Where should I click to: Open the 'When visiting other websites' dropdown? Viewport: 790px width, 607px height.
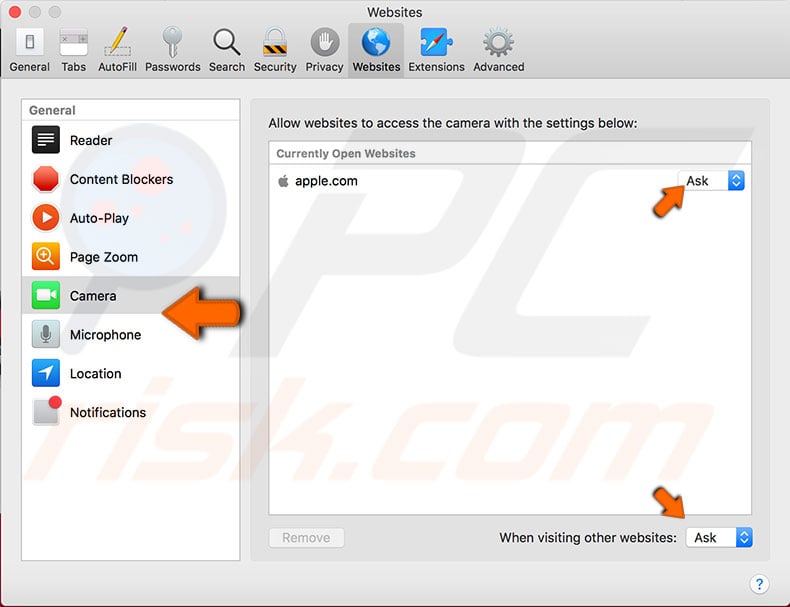(x=719, y=537)
